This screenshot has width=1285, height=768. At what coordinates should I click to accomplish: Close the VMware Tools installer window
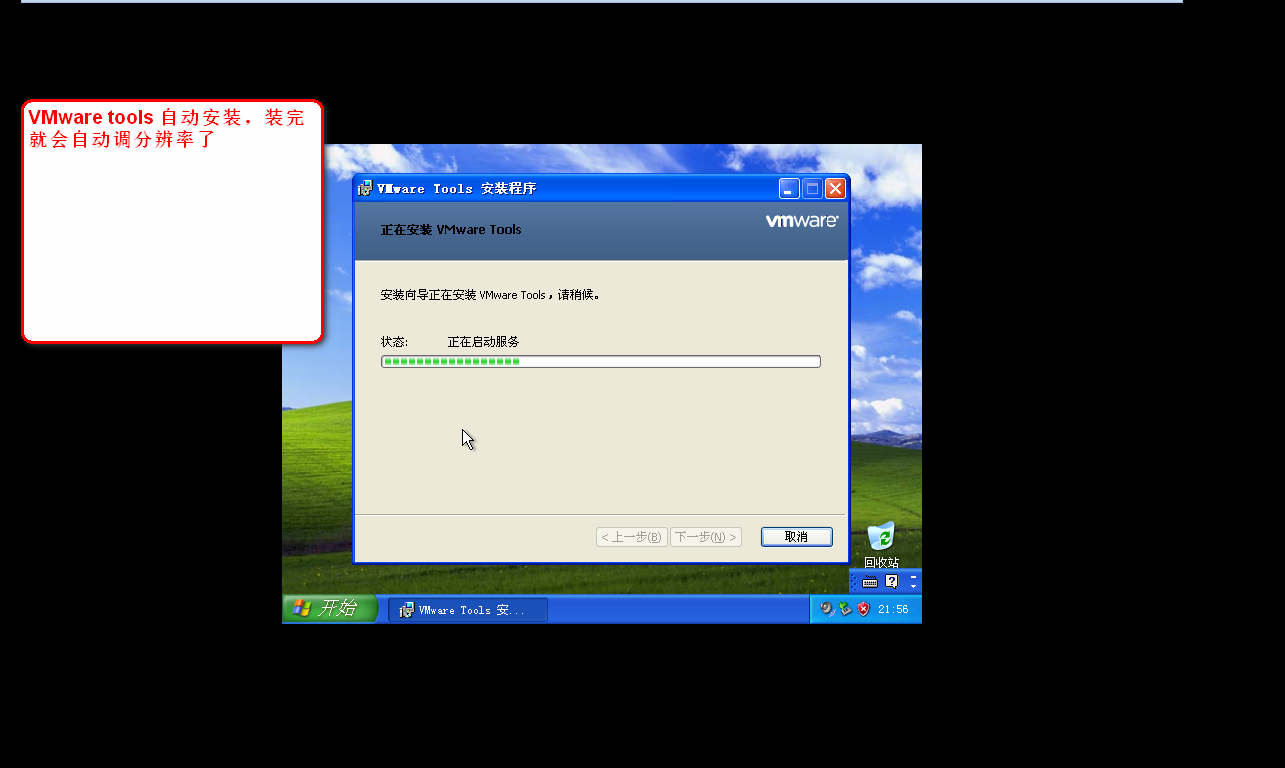(836, 188)
